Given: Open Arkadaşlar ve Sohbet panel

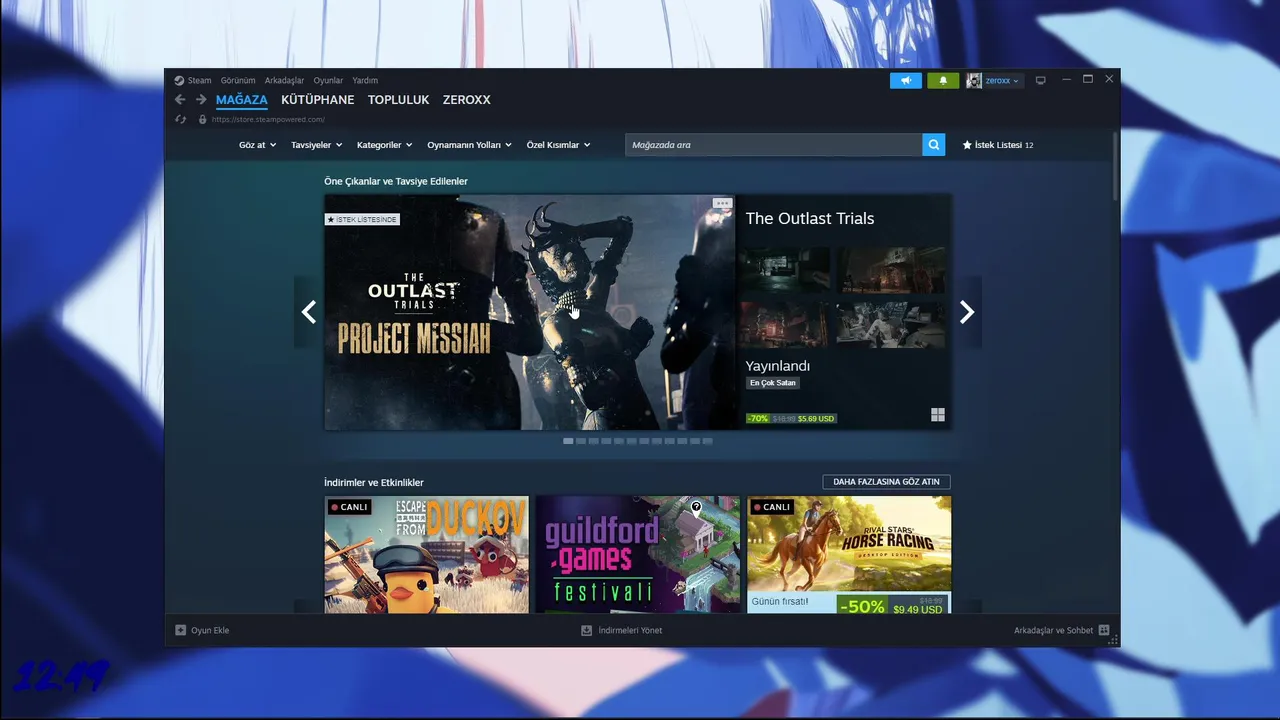Looking at the screenshot, I should tap(1053, 630).
